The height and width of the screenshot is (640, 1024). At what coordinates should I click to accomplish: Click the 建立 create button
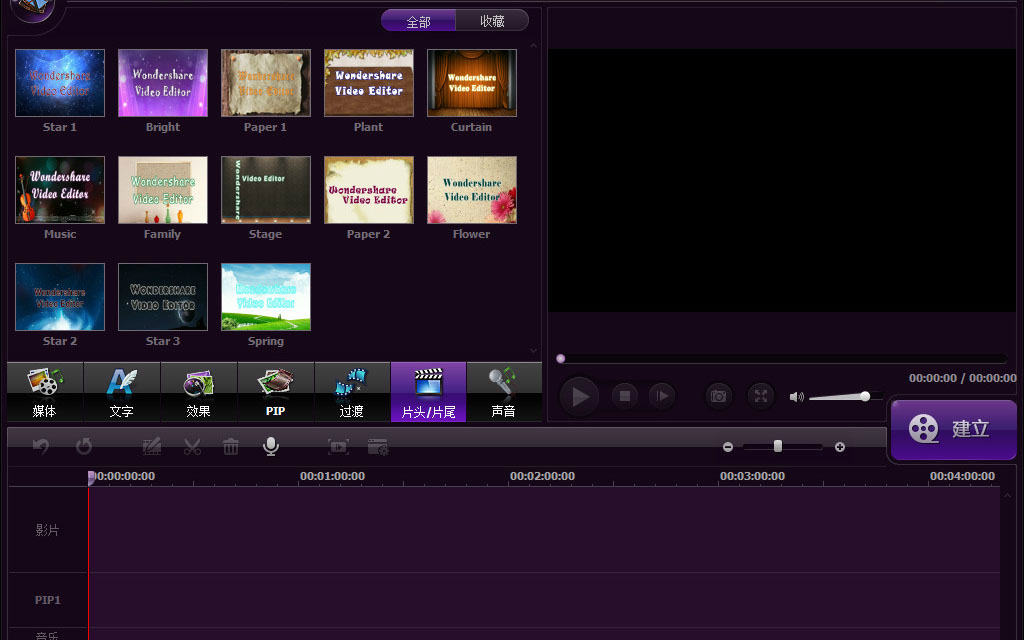[953, 429]
